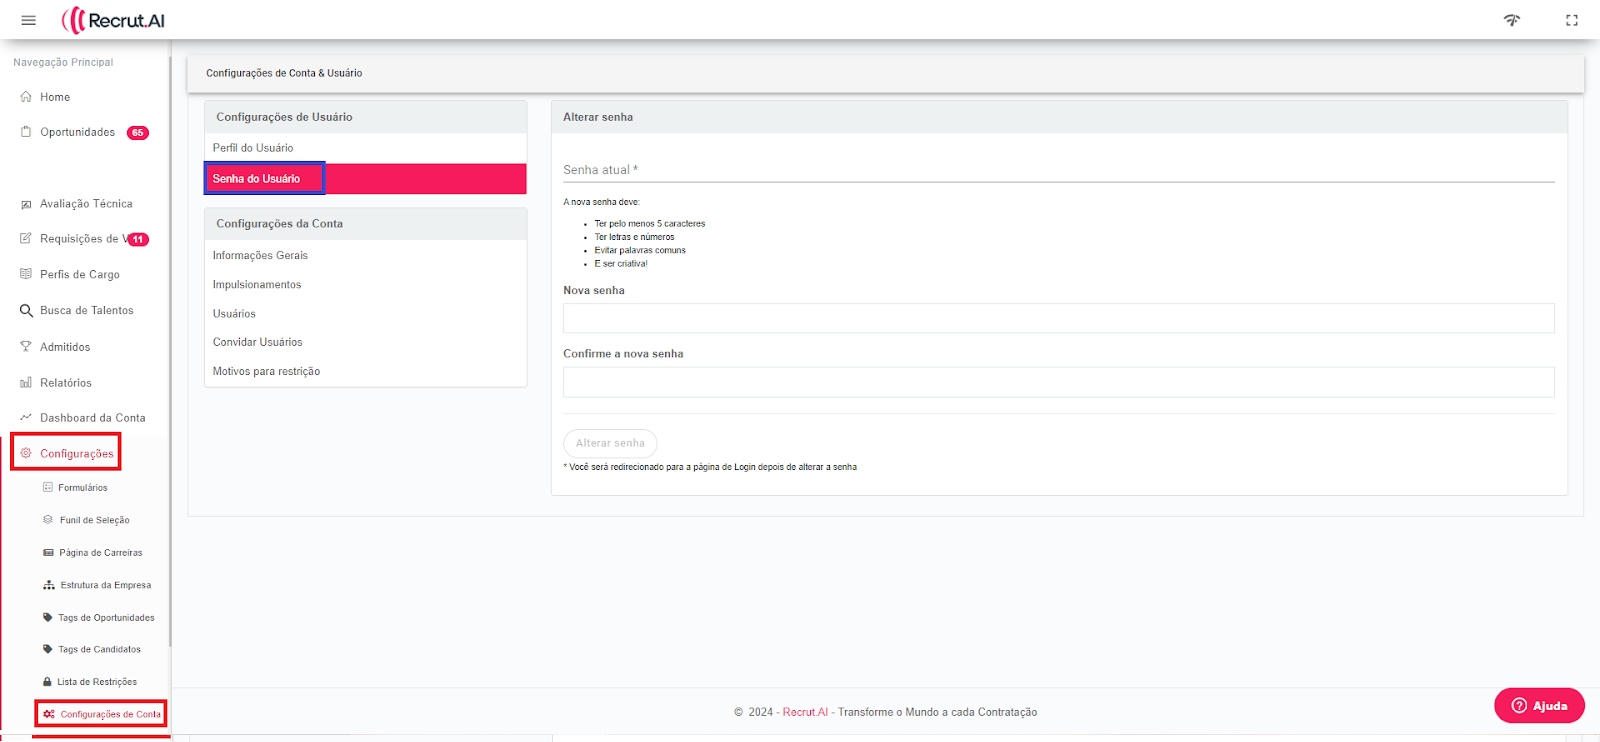Click the Ajuda help button
The height and width of the screenshot is (742, 1600).
[x=1539, y=706]
